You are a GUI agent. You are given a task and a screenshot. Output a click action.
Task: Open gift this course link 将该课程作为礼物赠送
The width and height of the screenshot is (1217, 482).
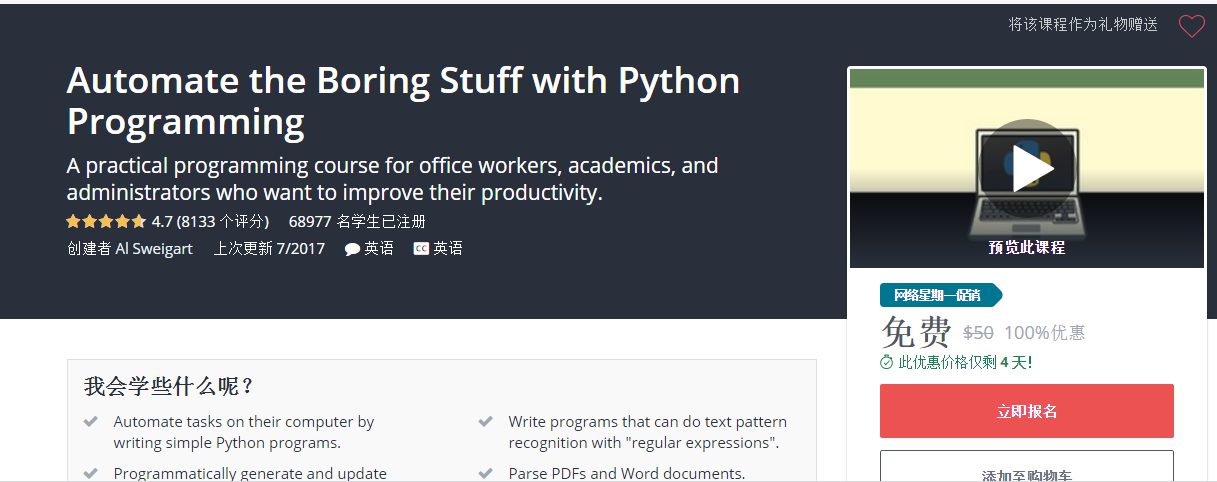point(1083,25)
